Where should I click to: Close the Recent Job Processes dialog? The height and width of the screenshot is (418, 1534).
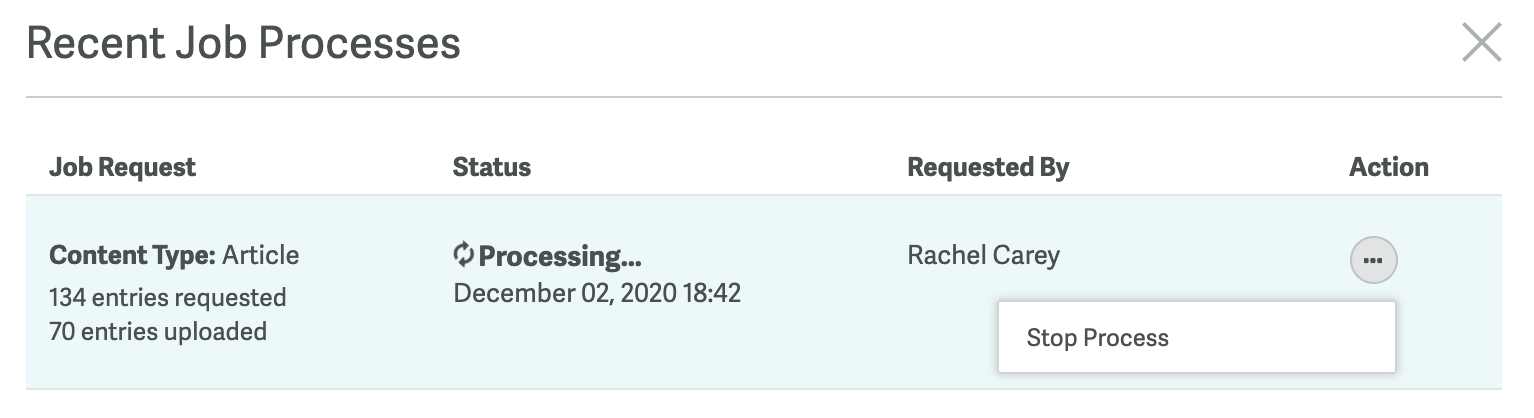(x=1481, y=43)
